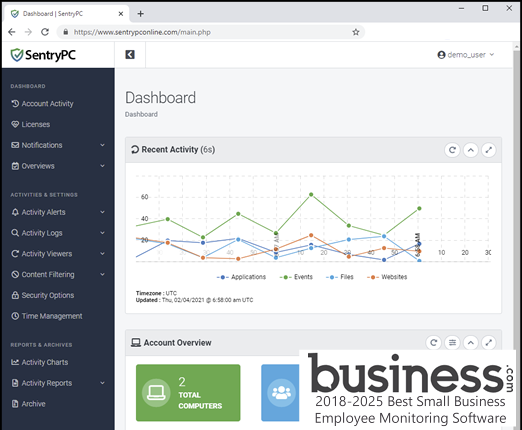522x430 pixels.
Task: Expand Account Overview panel to fullscreen
Action: tap(489, 342)
